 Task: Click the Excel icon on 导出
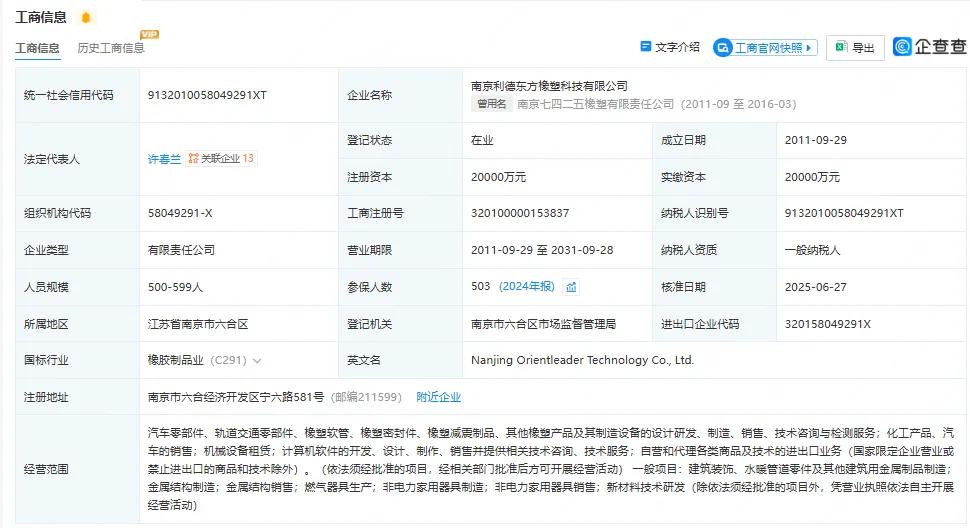tap(841, 47)
